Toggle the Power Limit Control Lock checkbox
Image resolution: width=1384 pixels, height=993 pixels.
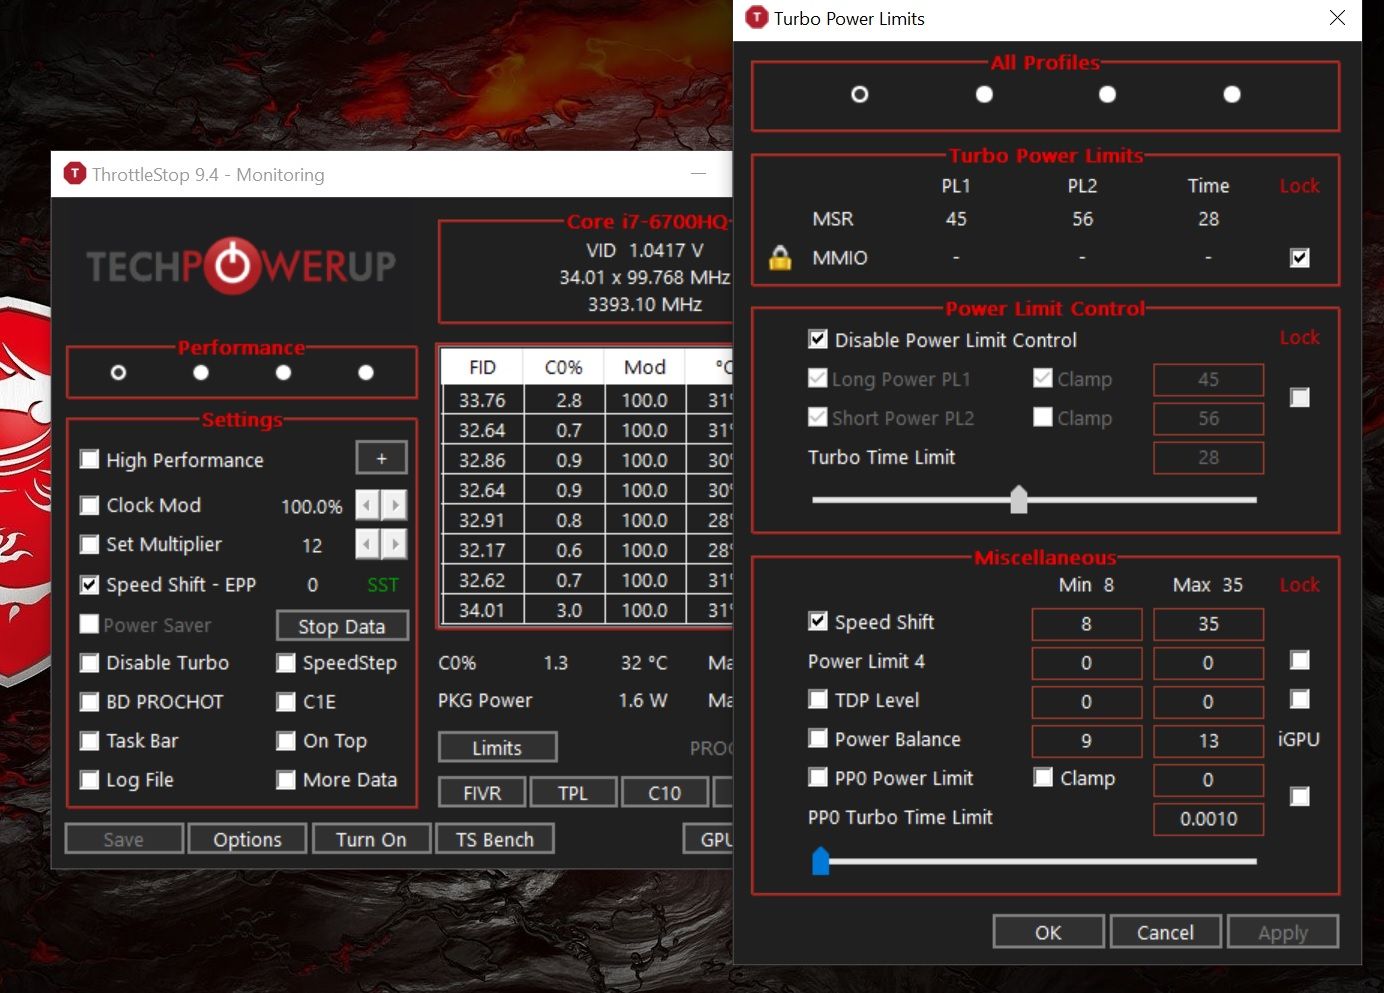[1299, 398]
